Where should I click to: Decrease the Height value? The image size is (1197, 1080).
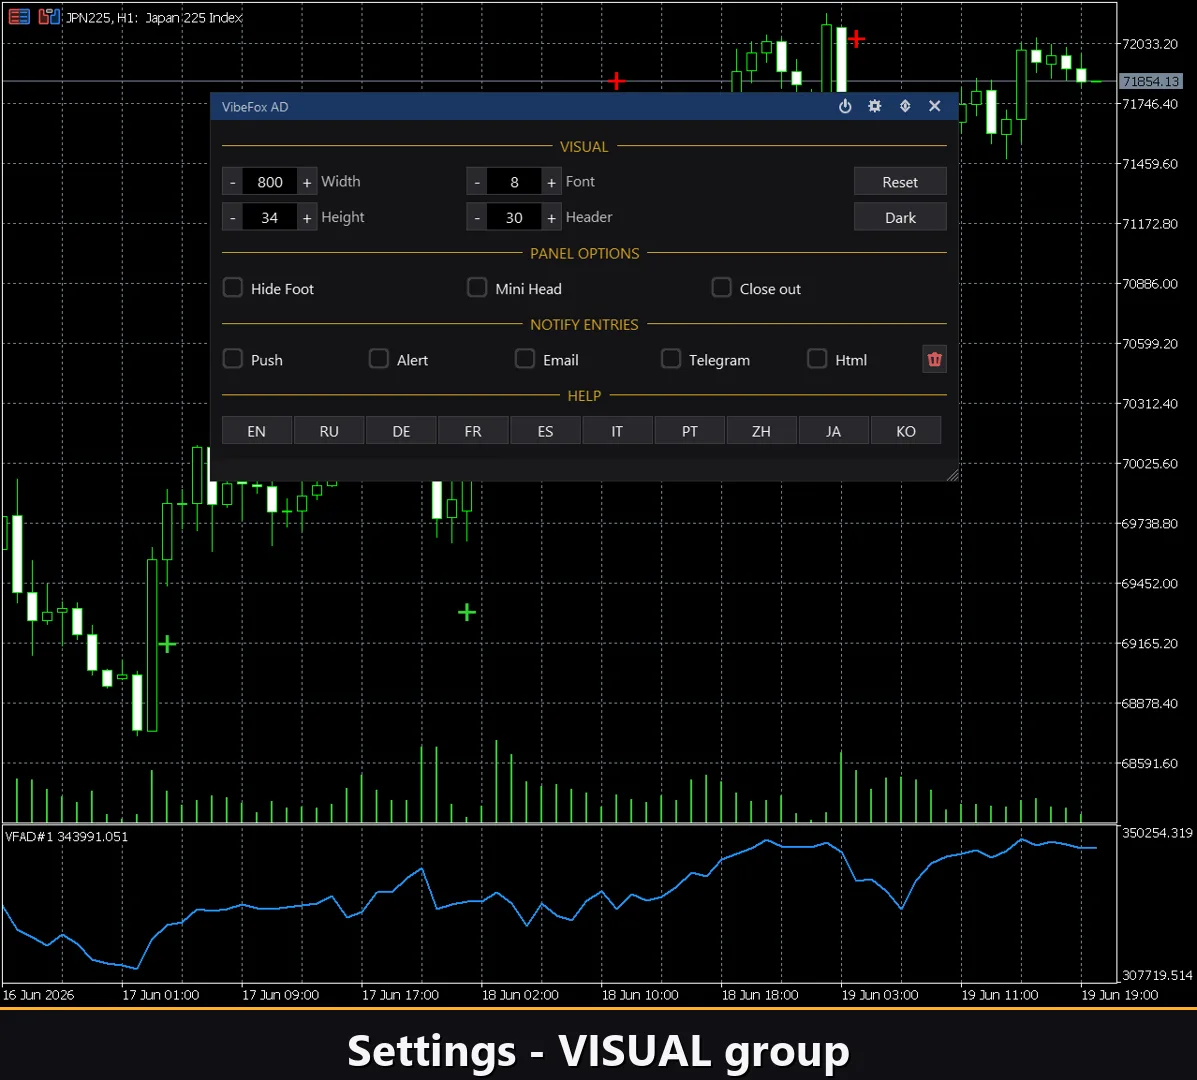[233, 218]
